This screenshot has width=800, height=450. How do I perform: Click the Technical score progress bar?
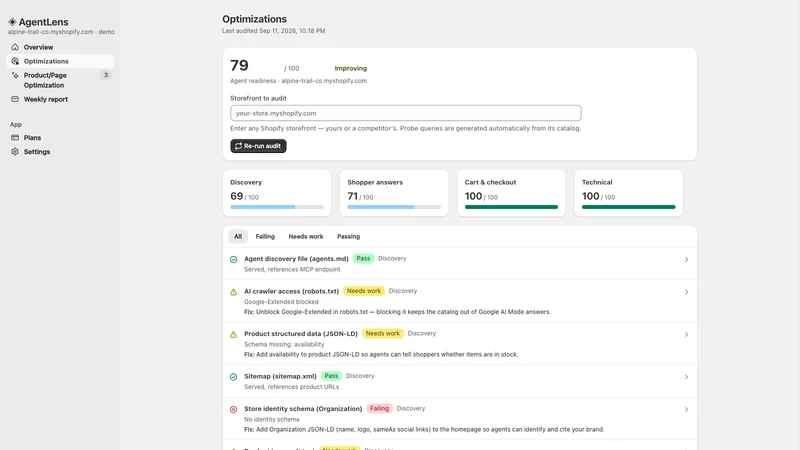tap(629, 207)
